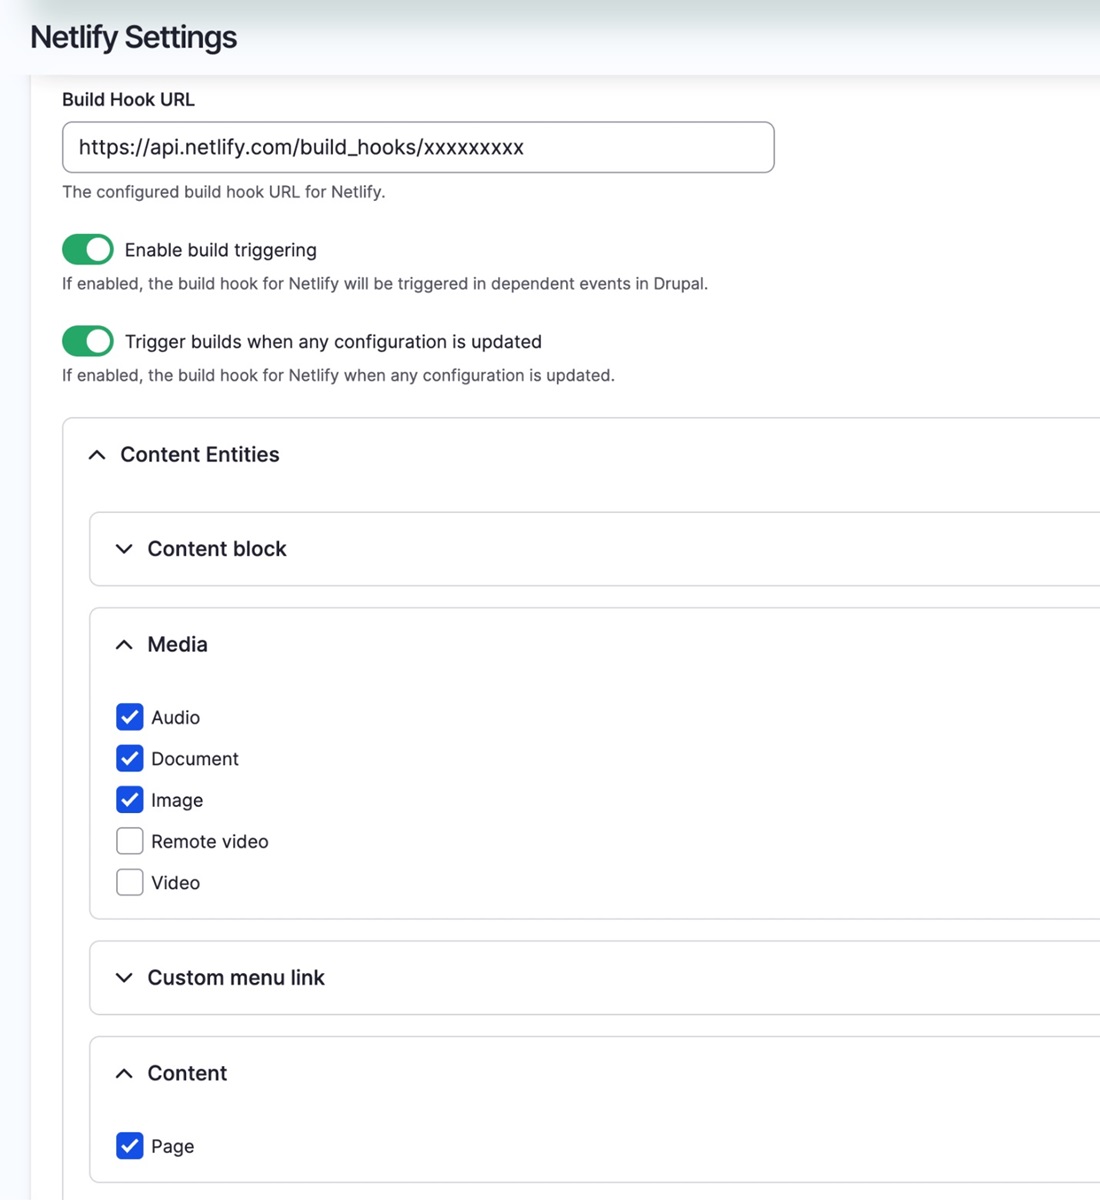This screenshot has width=1100, height=1203.
Task: Turn off builds when configuration is updated
Action: pos(87,341)
